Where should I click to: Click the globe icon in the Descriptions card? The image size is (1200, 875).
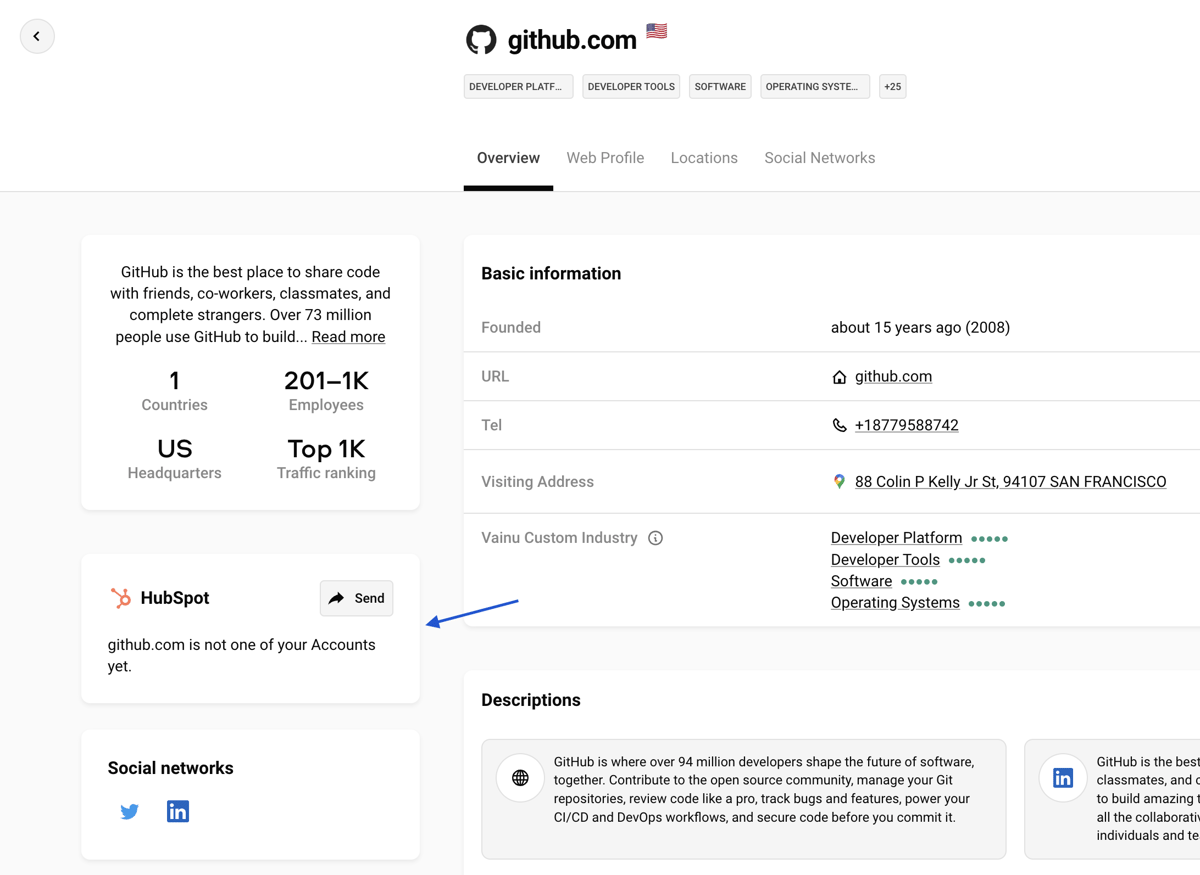tap(520, 778)
